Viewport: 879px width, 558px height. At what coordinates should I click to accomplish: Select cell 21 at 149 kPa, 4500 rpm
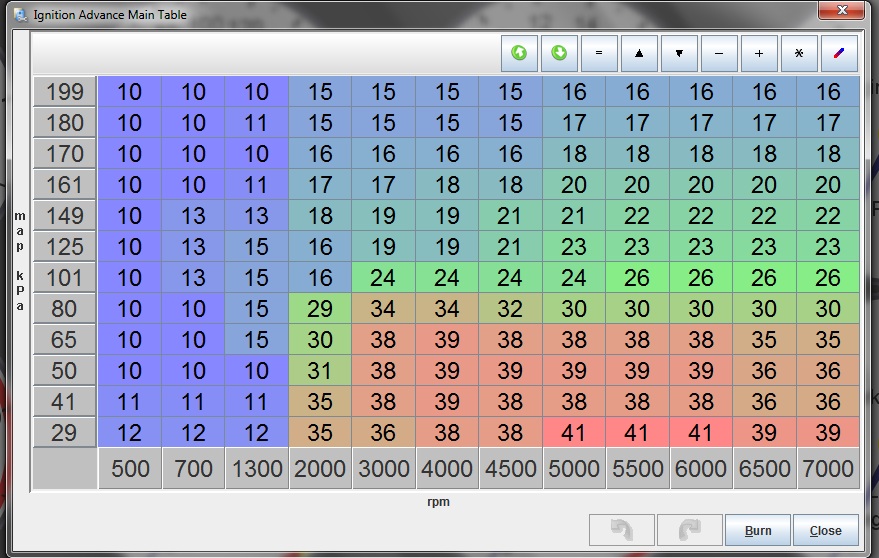tap(511, 216)
